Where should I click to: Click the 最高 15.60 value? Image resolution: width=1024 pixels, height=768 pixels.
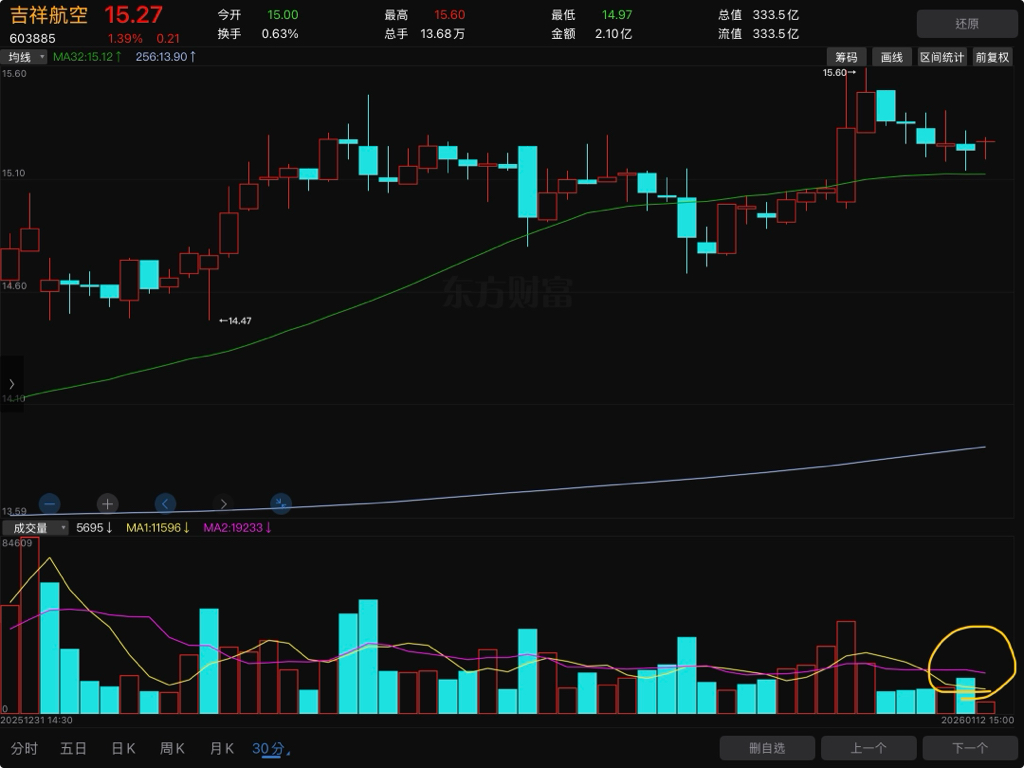click(x=449, y=15)
